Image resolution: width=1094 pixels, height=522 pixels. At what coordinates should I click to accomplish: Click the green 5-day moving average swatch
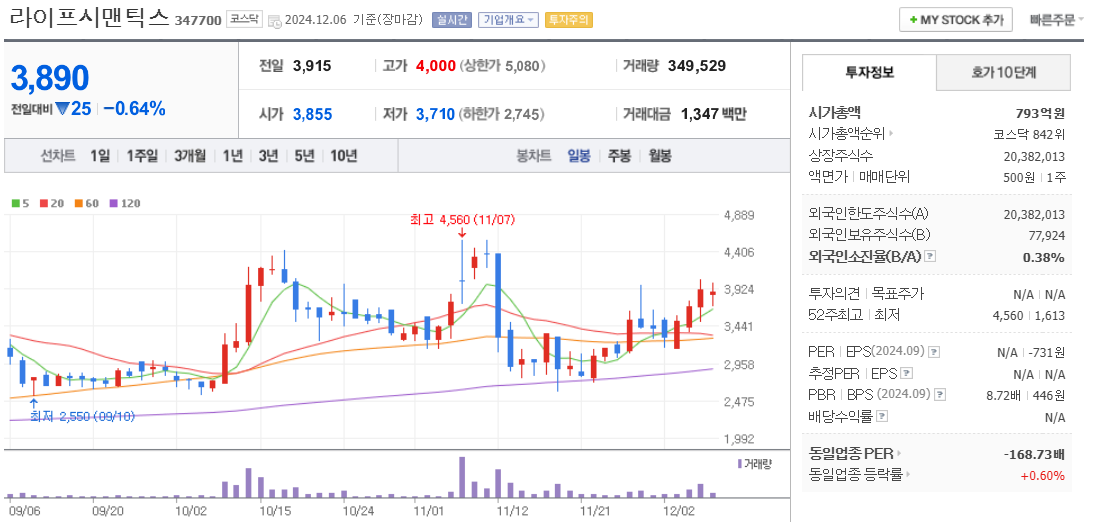[16, 204]
